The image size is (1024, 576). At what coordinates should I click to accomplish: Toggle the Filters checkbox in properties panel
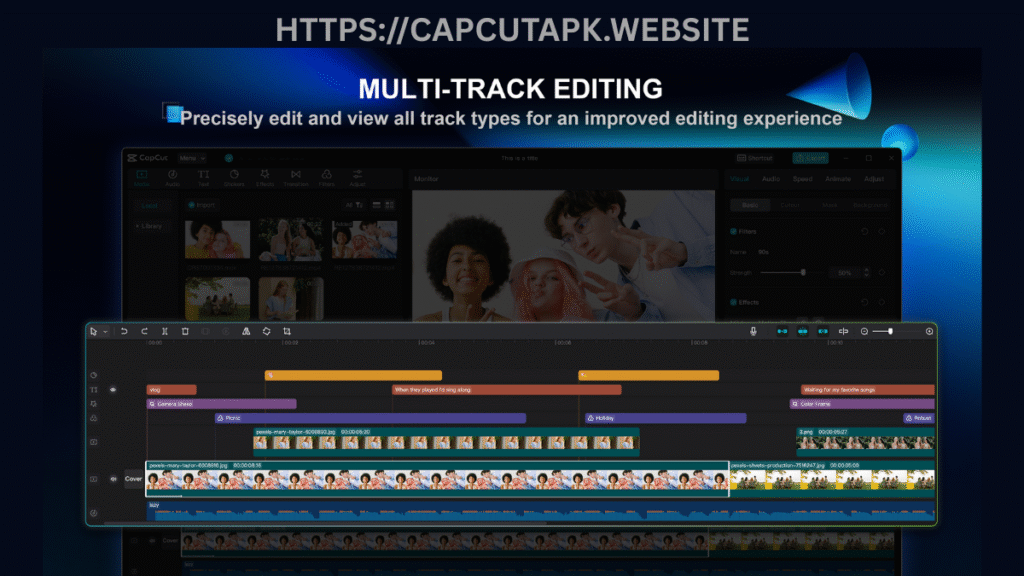[733, 231]
